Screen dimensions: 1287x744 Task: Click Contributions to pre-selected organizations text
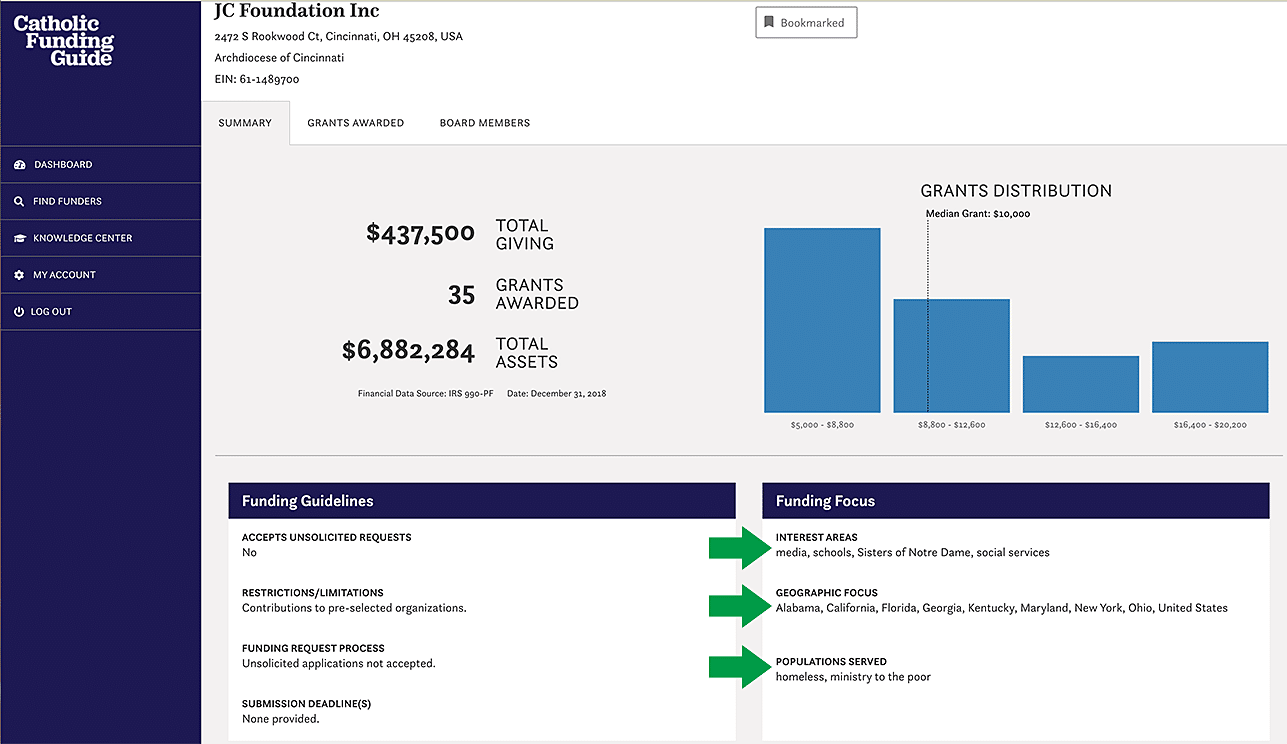pyautogui.click(x=354, y=608)
